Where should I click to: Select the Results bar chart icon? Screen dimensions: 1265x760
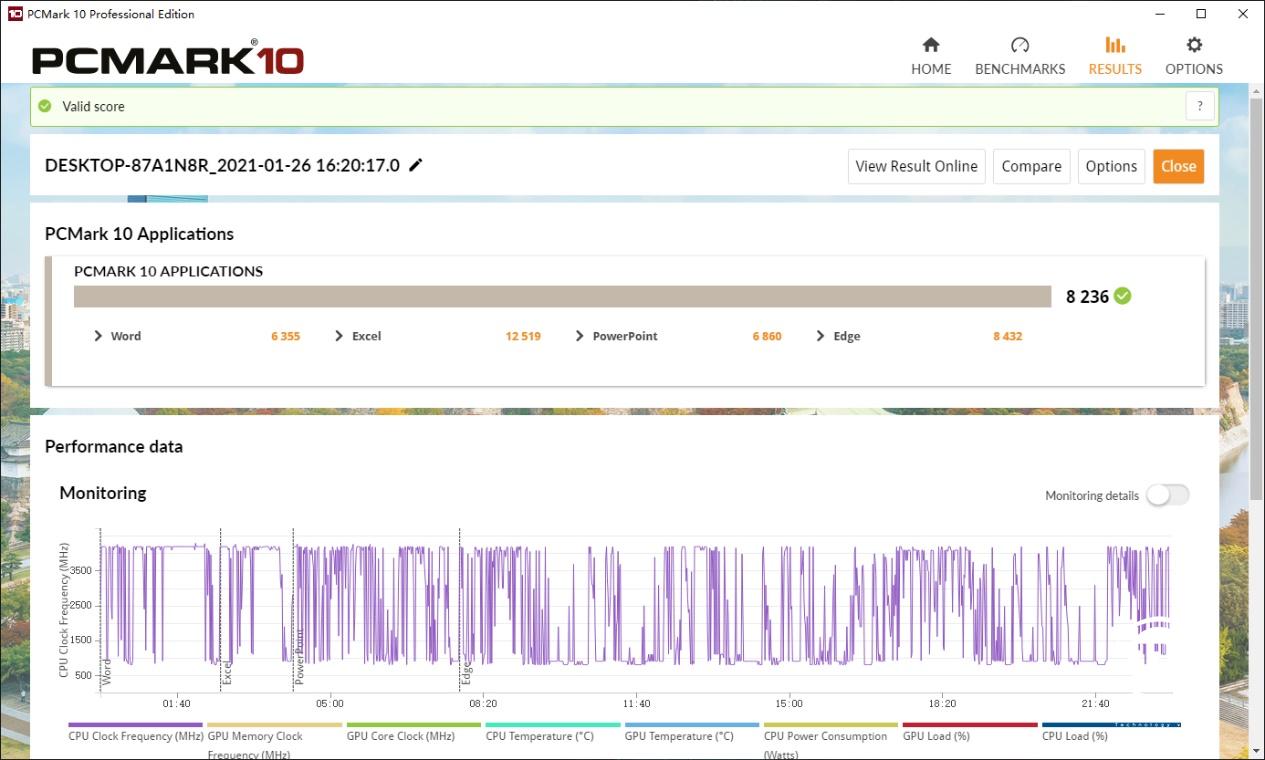1114,45
